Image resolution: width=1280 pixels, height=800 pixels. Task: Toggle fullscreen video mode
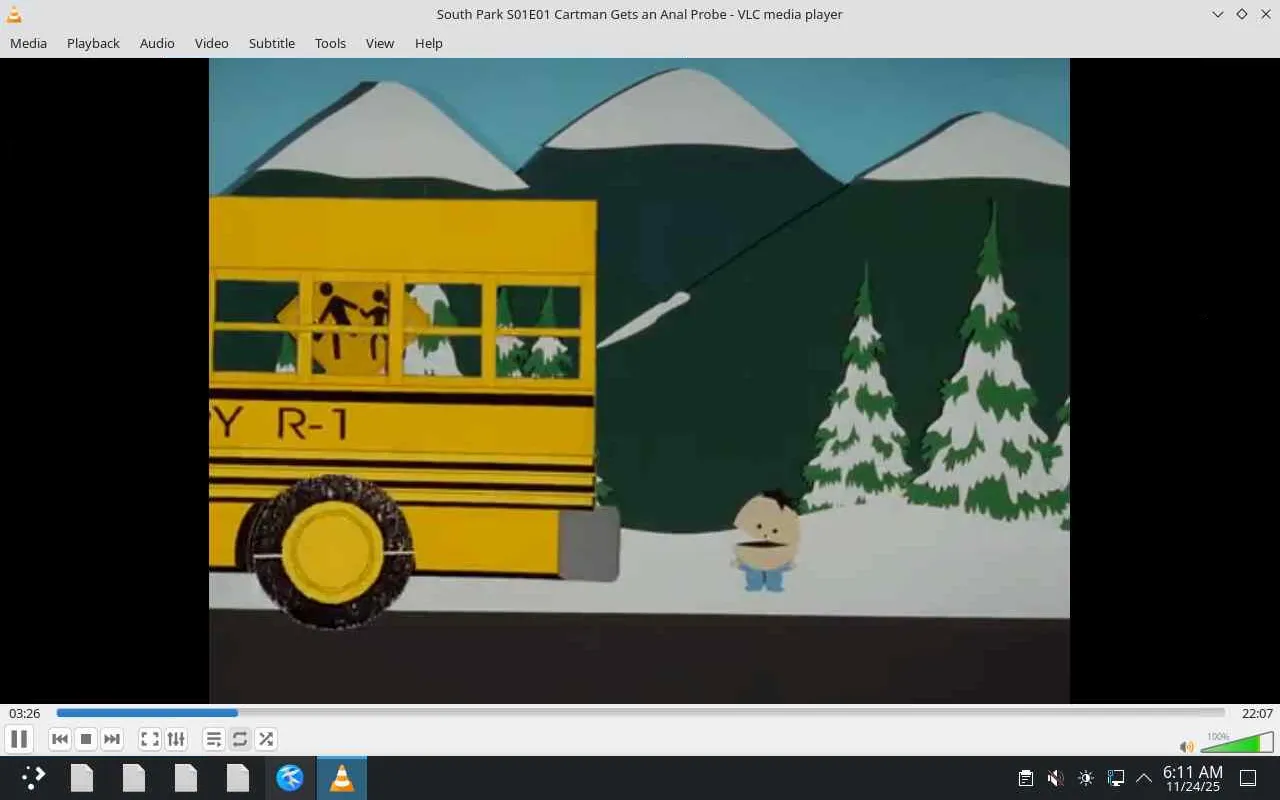[149, 739]
